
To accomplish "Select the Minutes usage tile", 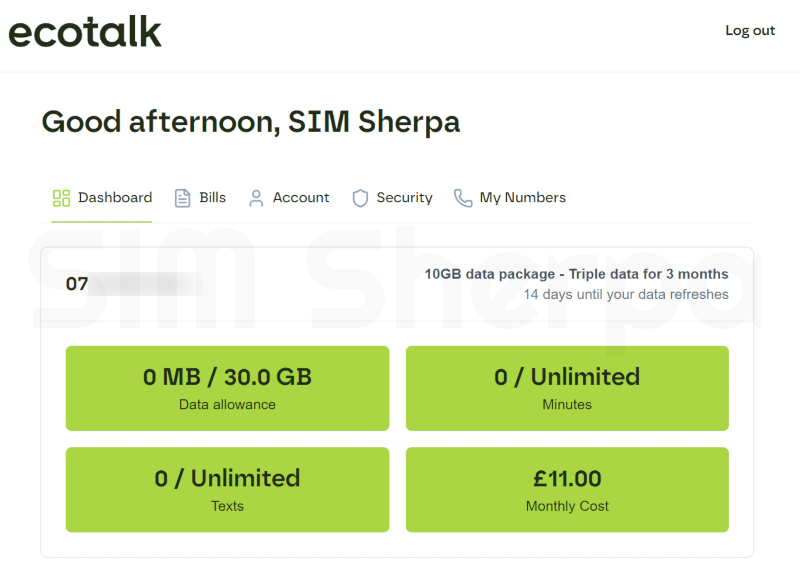I will (x=567, y=388).
